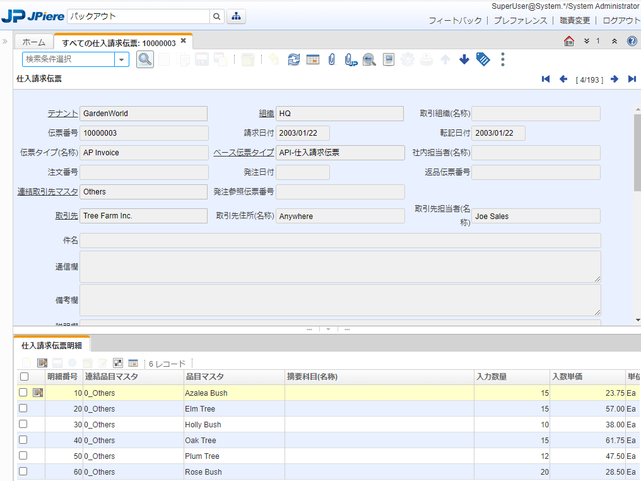
Task: Click the home house icon at top right
Action: pyautogui.click(x=569, y=41)
